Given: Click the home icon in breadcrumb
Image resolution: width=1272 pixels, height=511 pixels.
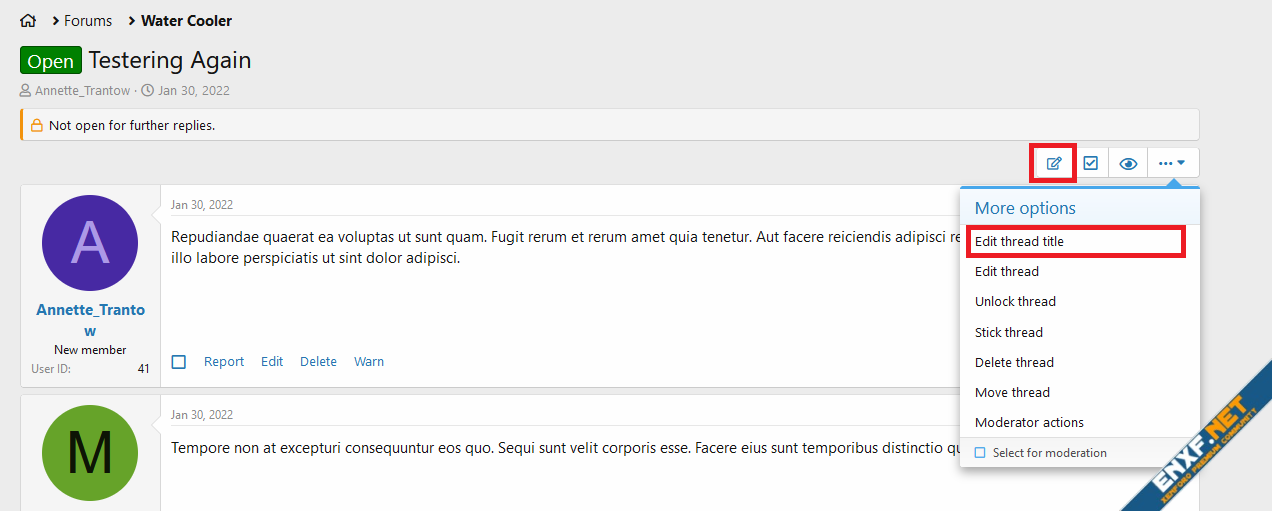Looking at the screenshot, I should (28, 21).
